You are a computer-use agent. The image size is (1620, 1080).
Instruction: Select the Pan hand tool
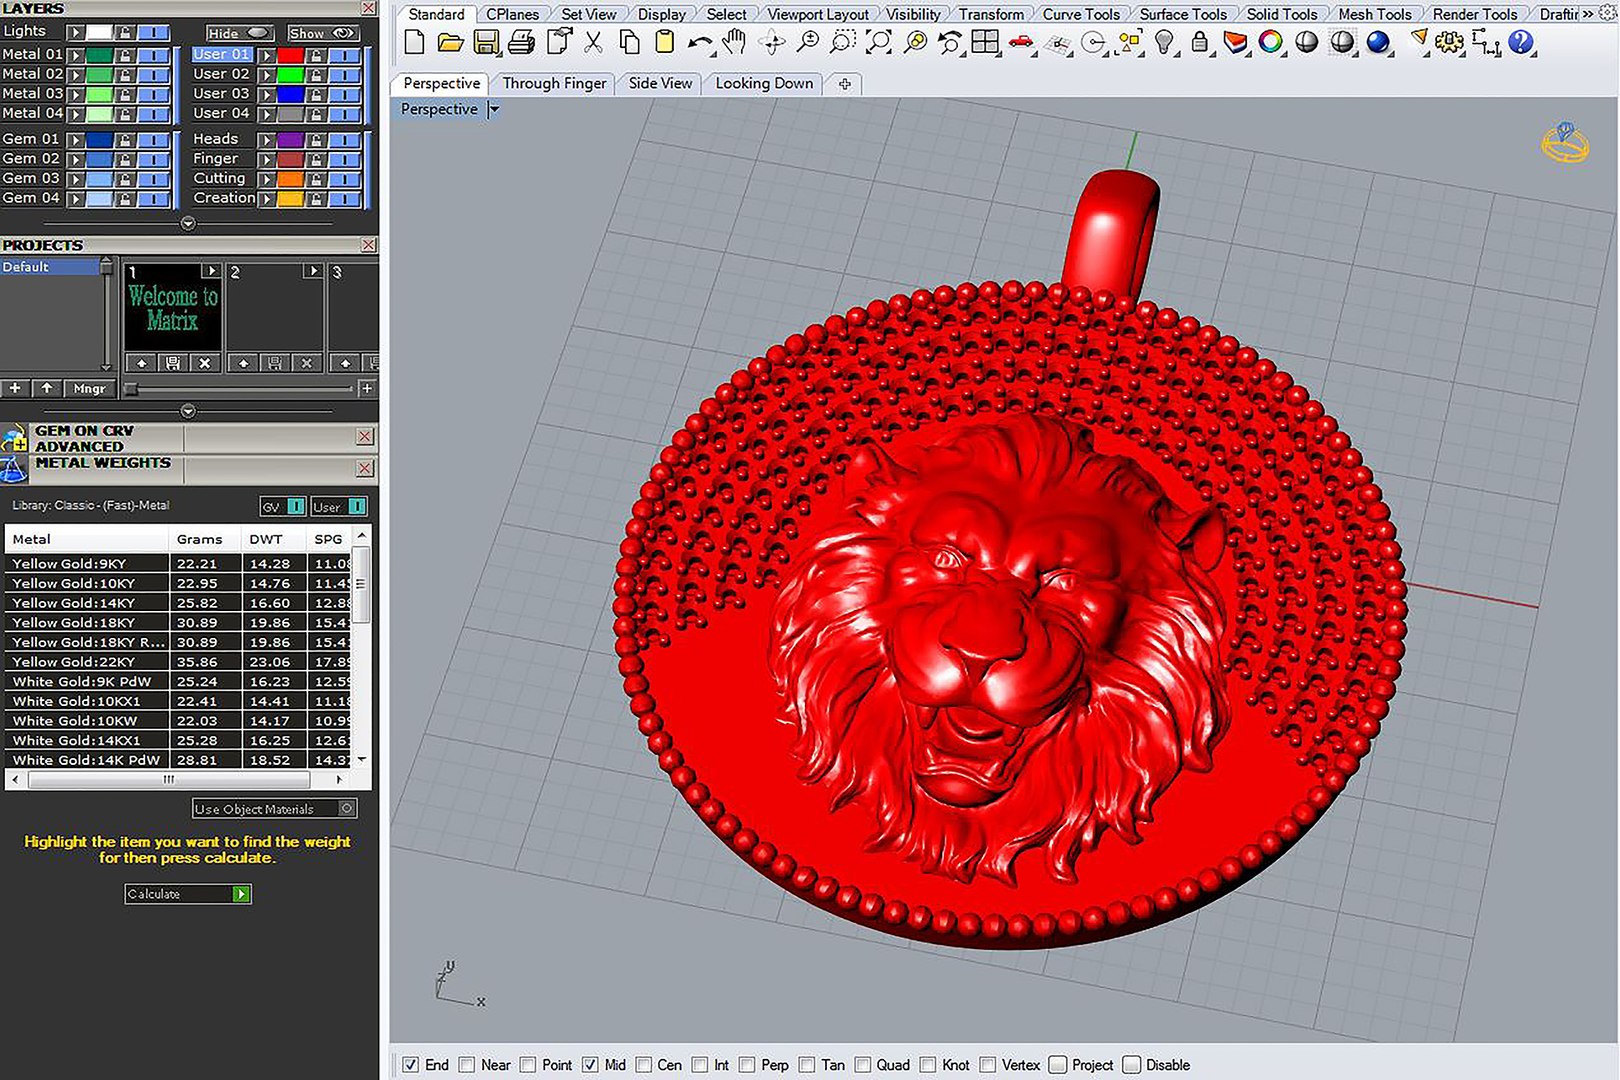735,43
